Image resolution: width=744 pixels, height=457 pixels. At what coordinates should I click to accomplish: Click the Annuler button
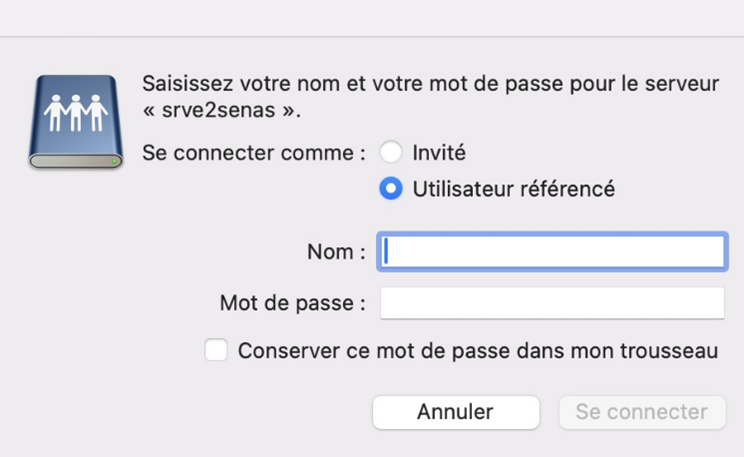[x=456, y=412]
